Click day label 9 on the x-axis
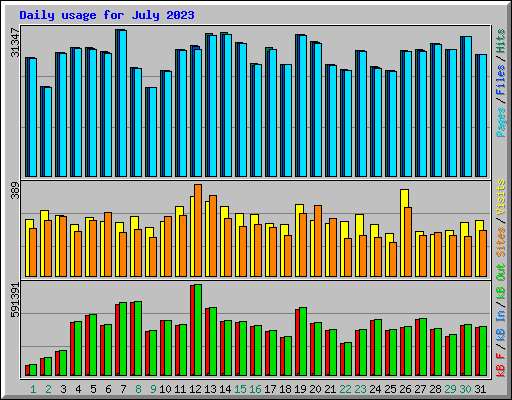512x400 pixels. pos(153,389)
